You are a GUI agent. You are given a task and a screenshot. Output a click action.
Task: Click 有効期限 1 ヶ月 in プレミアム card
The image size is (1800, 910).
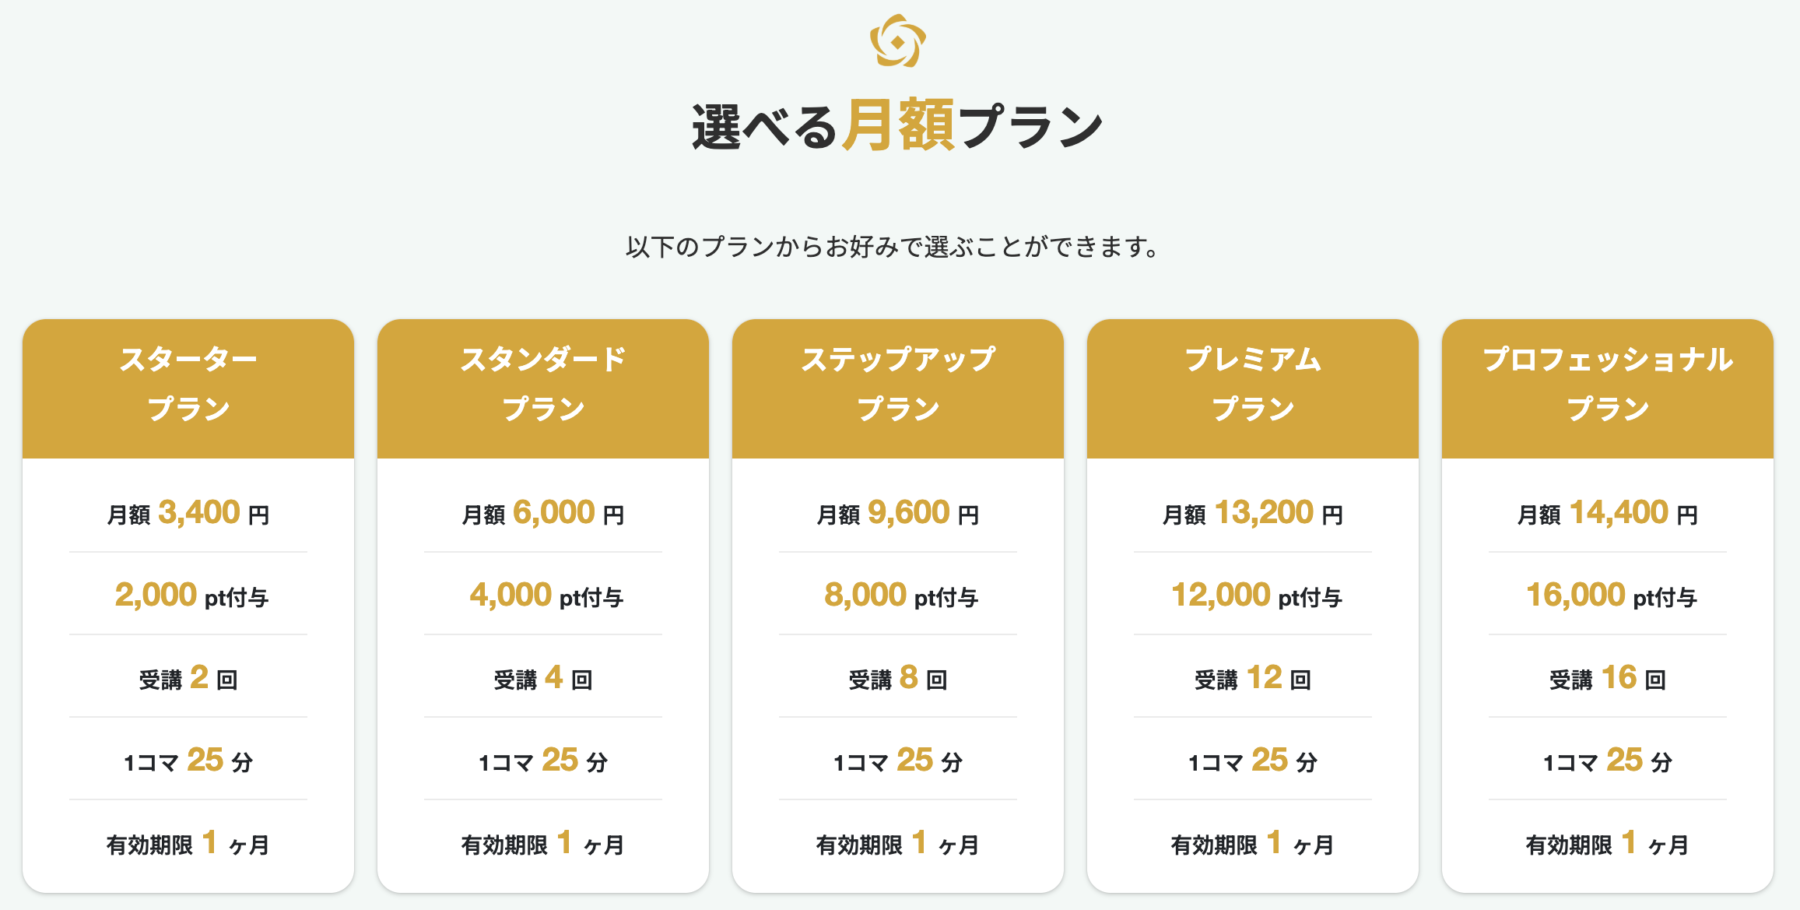click(x=1253, y=843)
